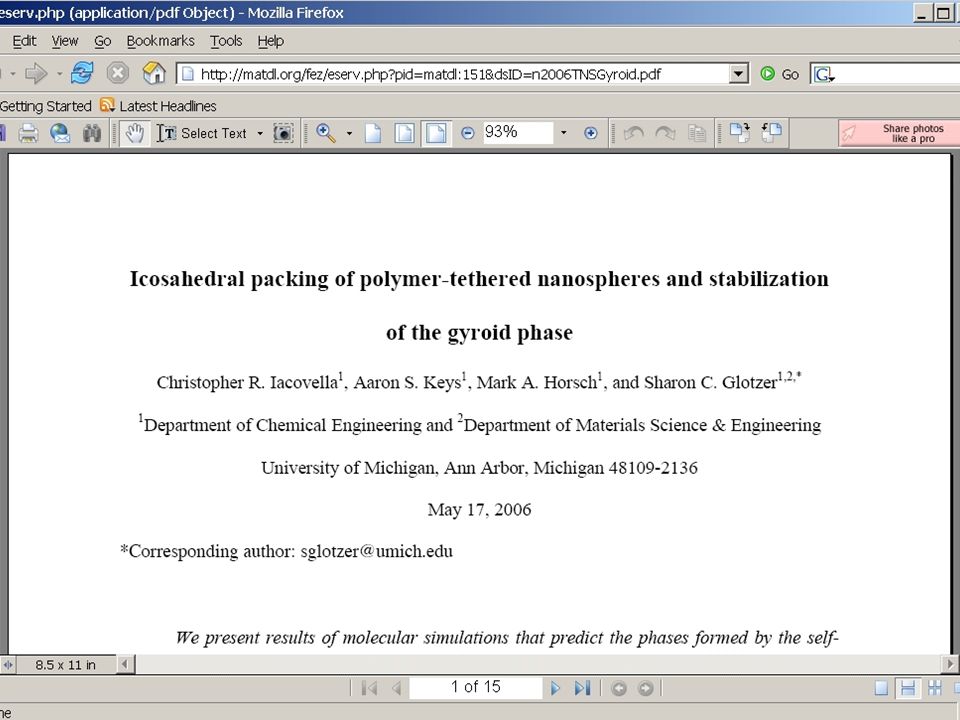Go to the Home page

tap(154, 73)
